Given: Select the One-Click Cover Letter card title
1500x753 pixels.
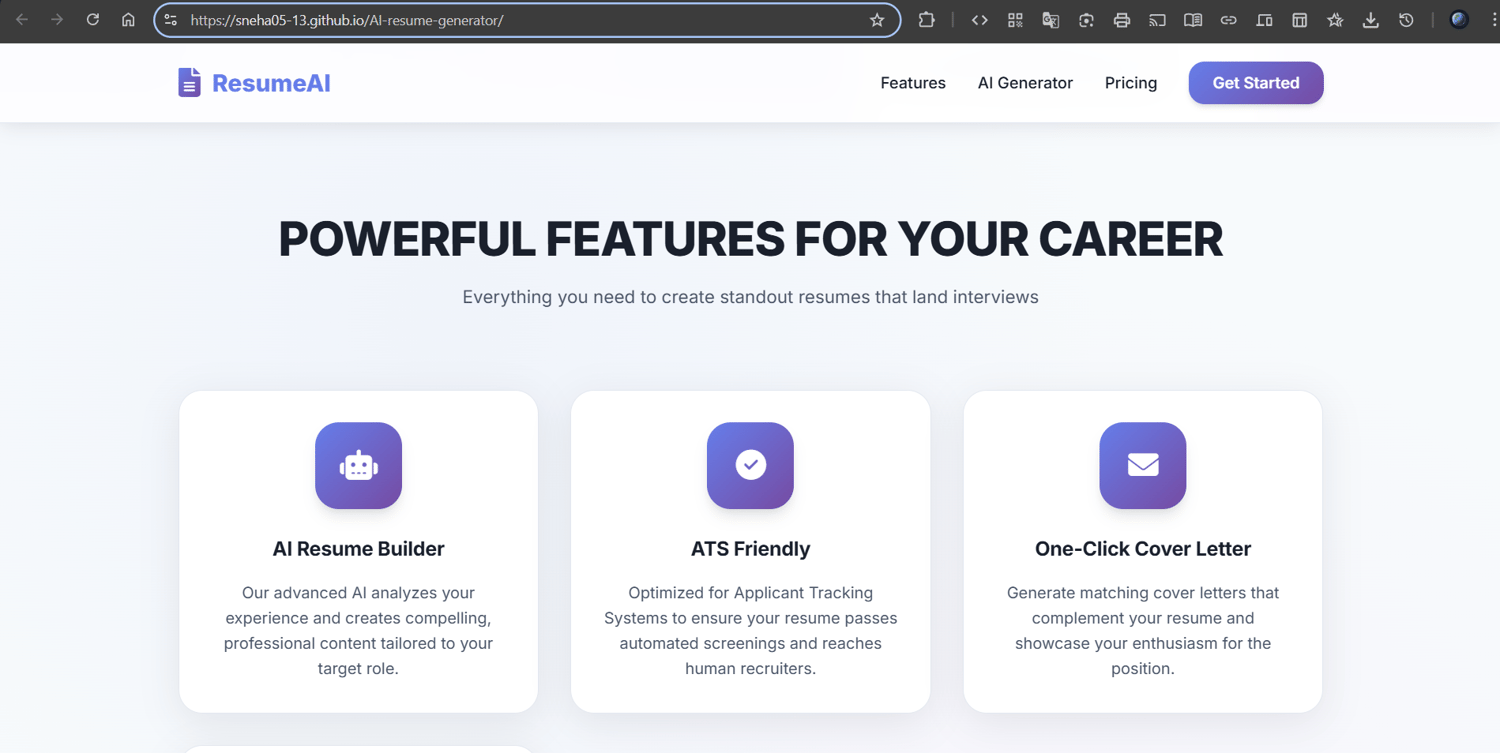Looking at the screenshot, I should (1143, 549).
